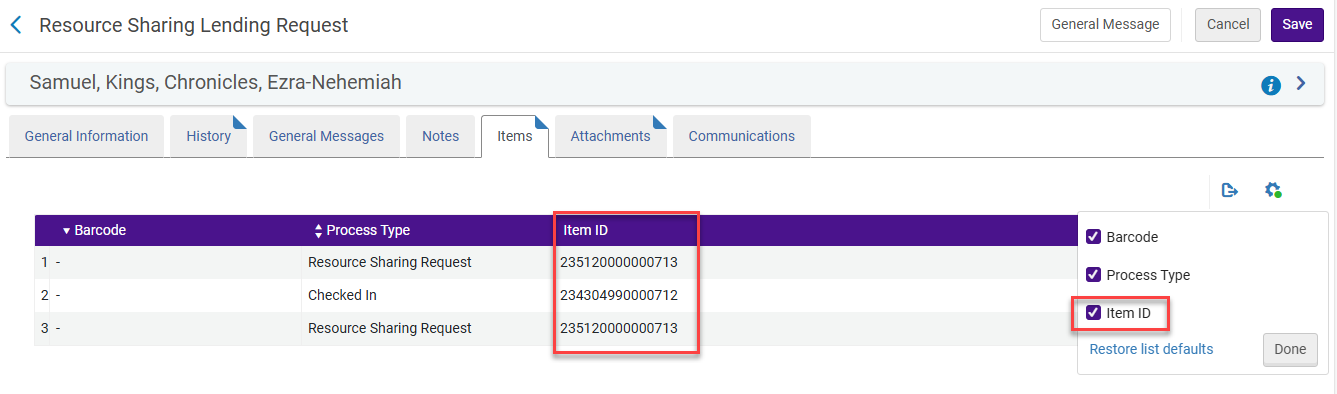1337x394 pixels.
Task: Toggle the Item ID column checkbox
Action: 1094,313
